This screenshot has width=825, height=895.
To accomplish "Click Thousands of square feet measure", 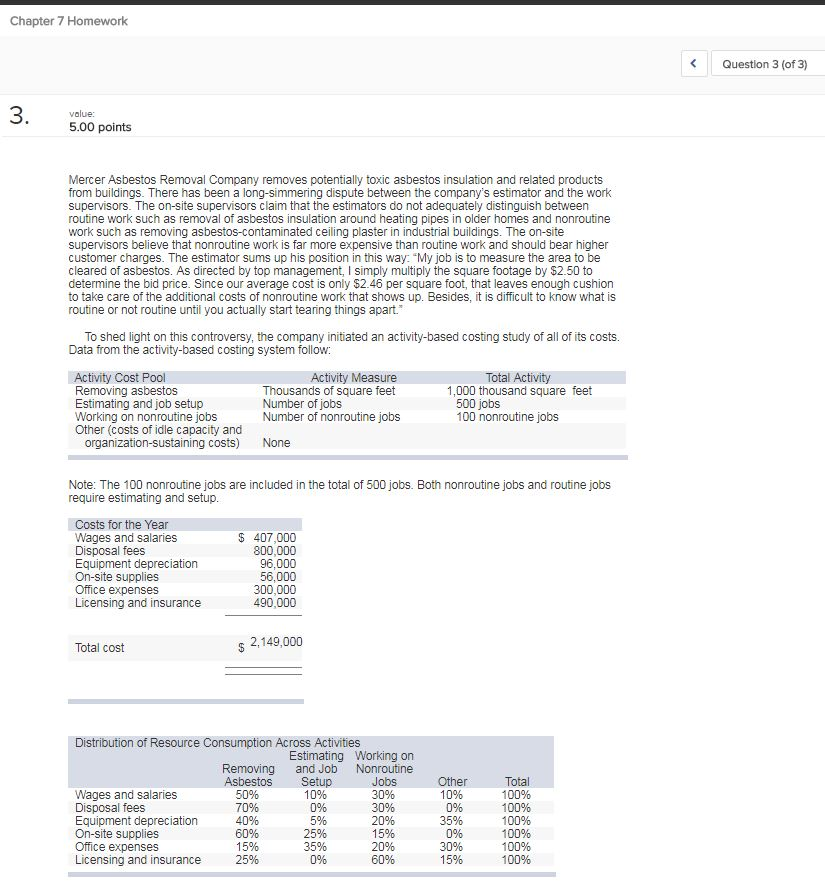I will [x=328, y=391].
